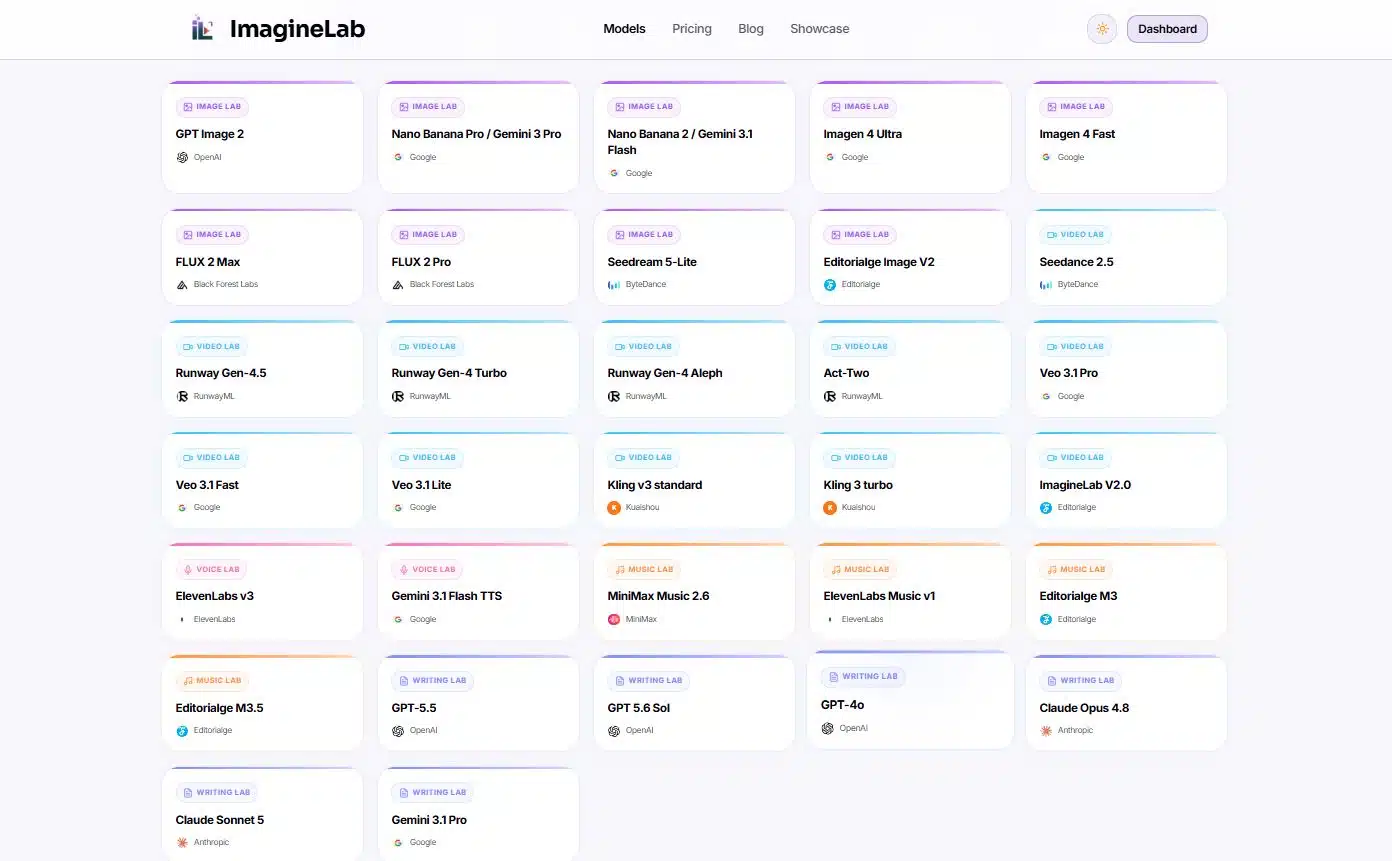Click Kuaishou icon under Kling 3 turbo

tap(830, 507)
